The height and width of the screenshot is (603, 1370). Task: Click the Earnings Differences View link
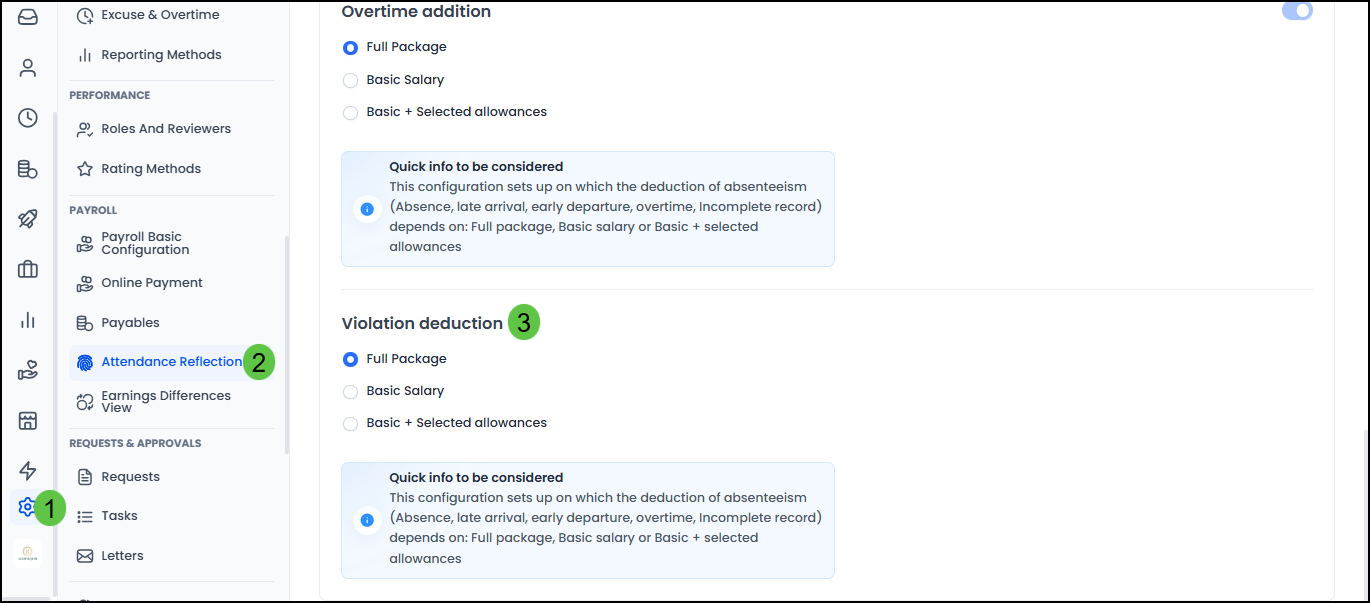click(x=165, y=401)
